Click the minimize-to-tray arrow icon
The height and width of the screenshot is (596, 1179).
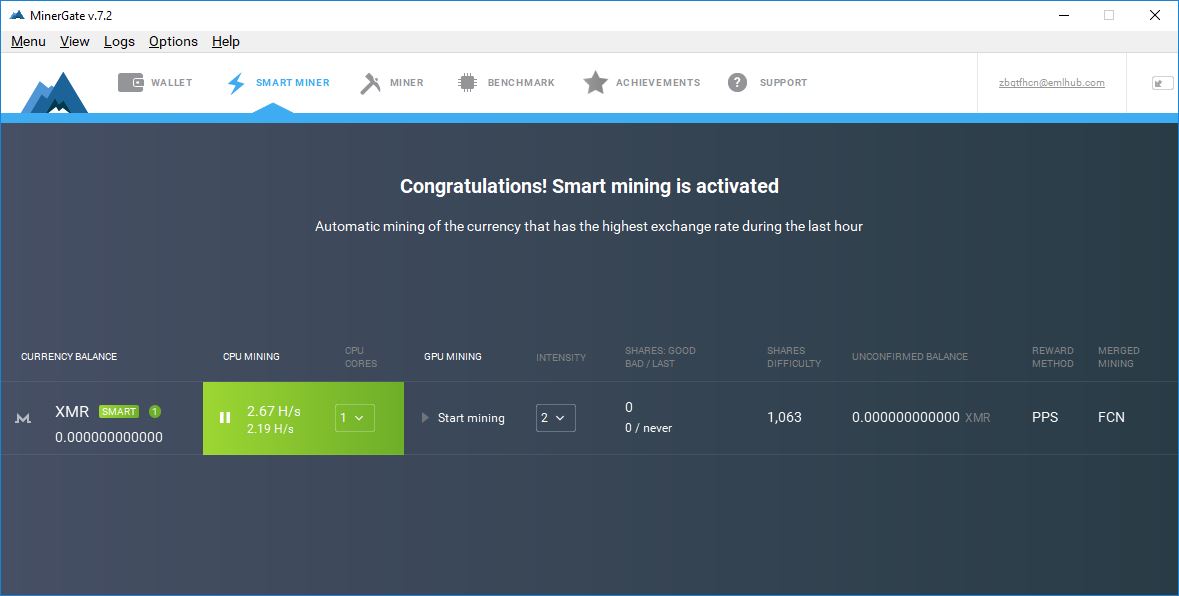(1160, 83)
